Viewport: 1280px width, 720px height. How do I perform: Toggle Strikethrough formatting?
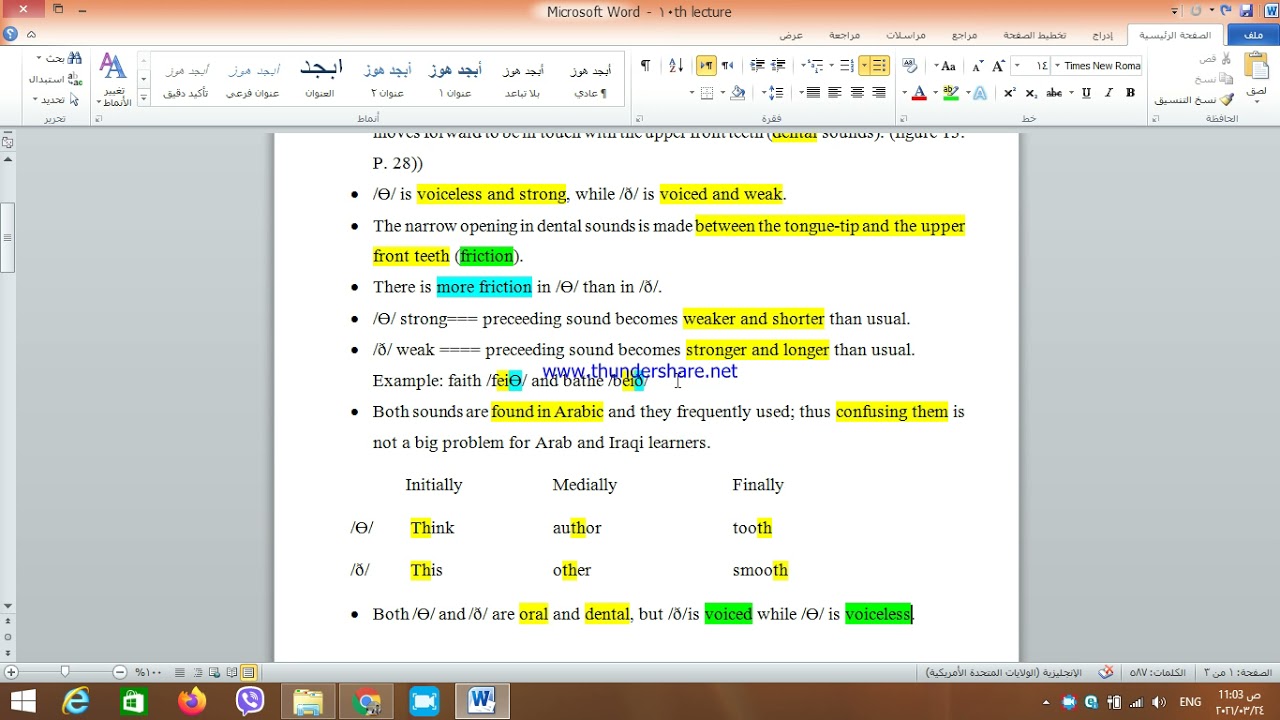(1054, 93)
